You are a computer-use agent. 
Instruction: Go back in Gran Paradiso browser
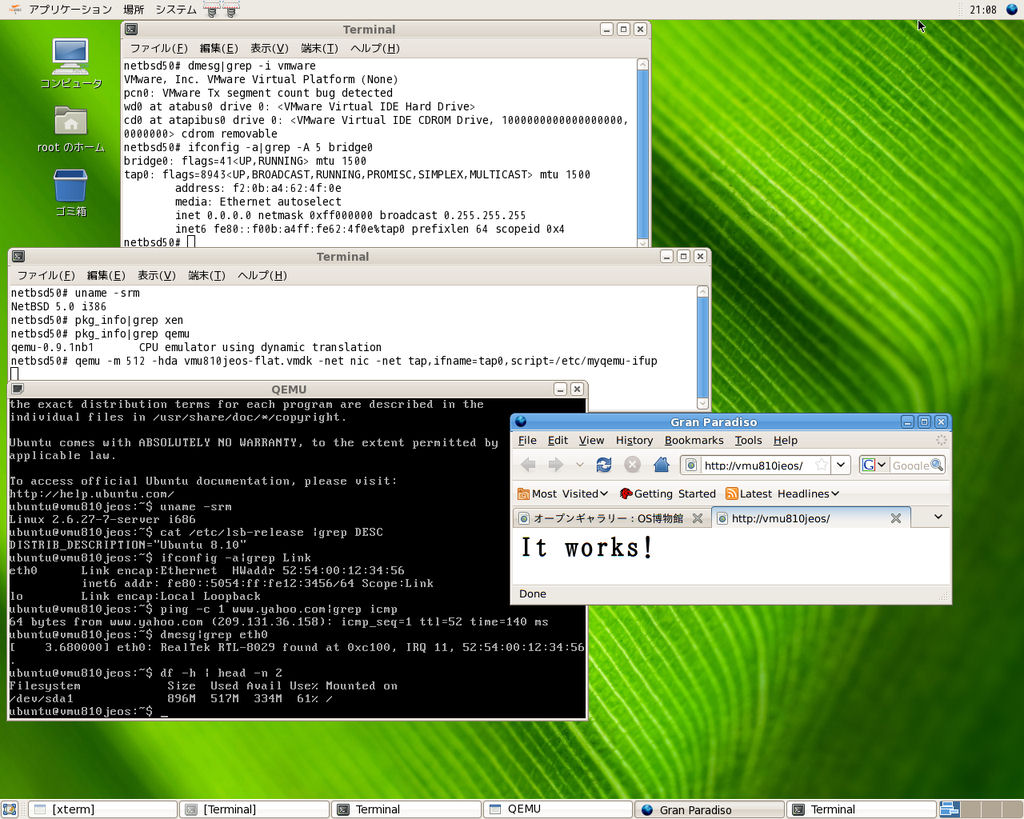pyautogui.click(x=528, y=464)
